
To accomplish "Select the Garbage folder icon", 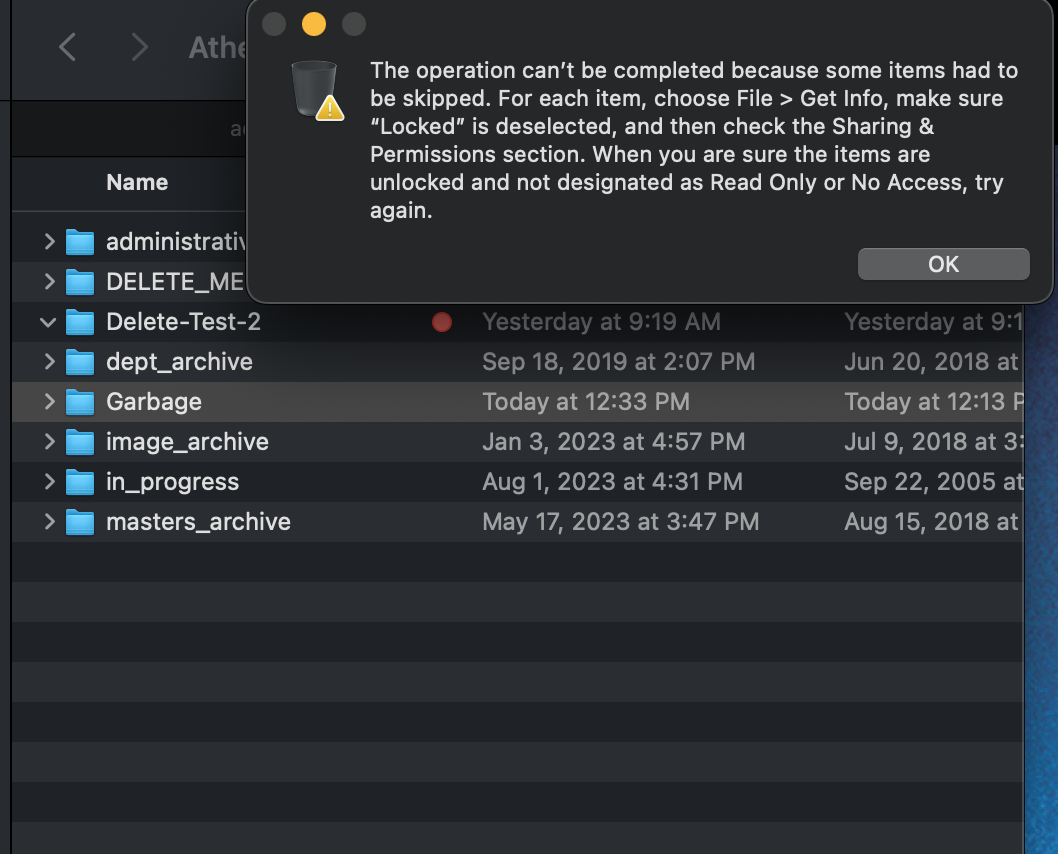I will (x=80, y=402).
